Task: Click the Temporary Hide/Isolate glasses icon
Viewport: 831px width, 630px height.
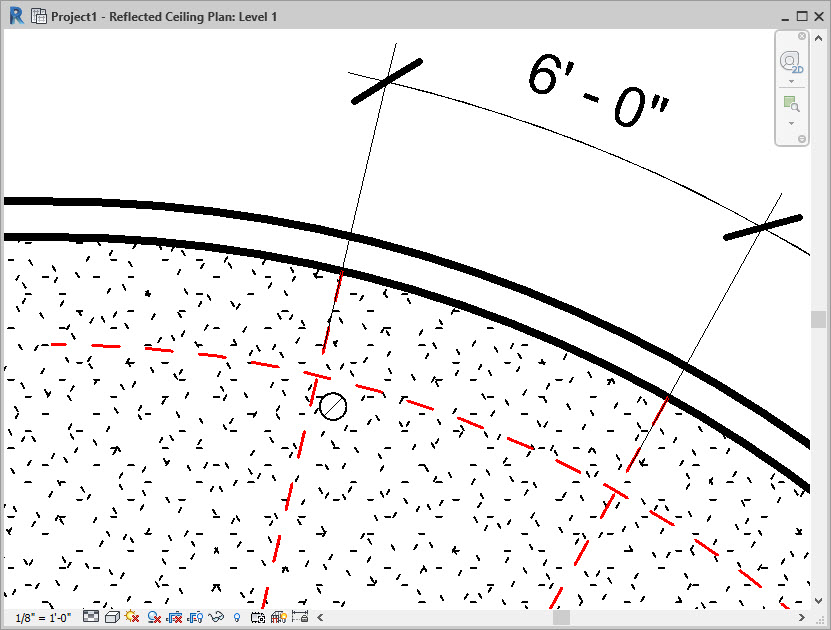Action: coord(215,618)
